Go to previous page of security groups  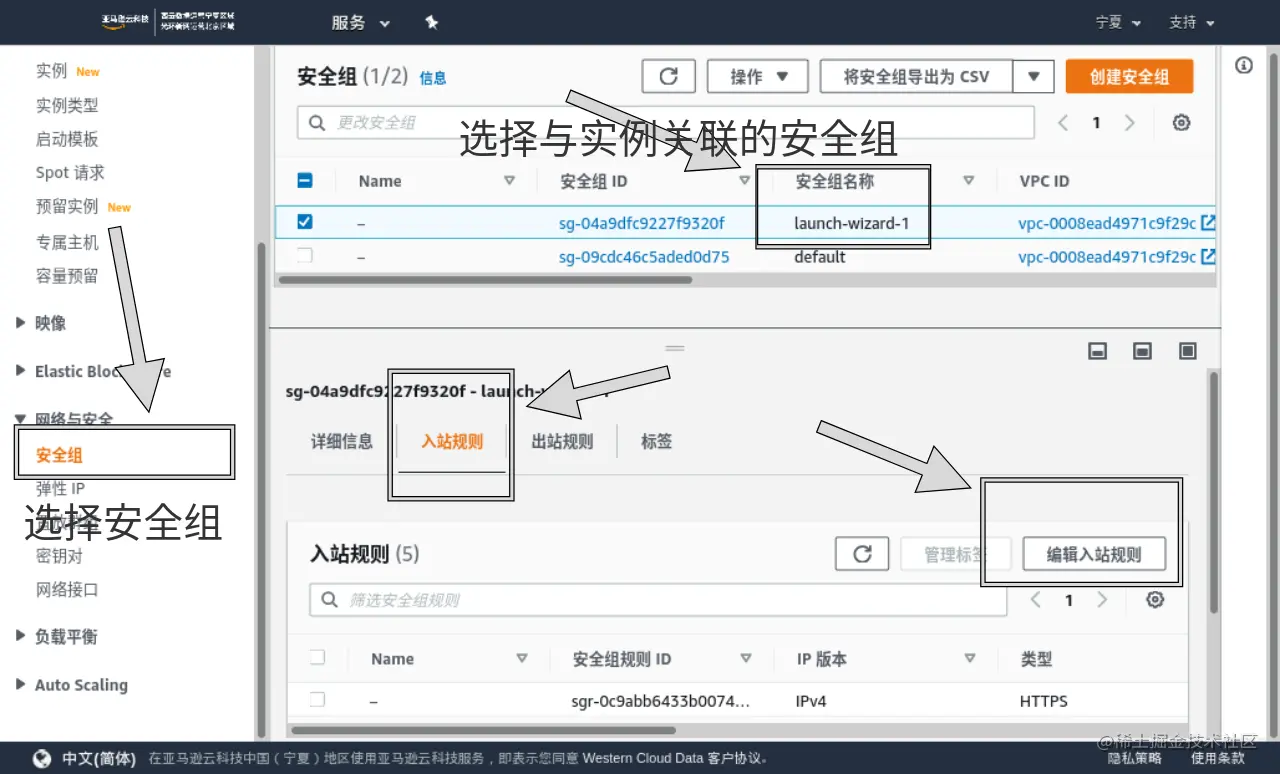(x=1063, y=123)
